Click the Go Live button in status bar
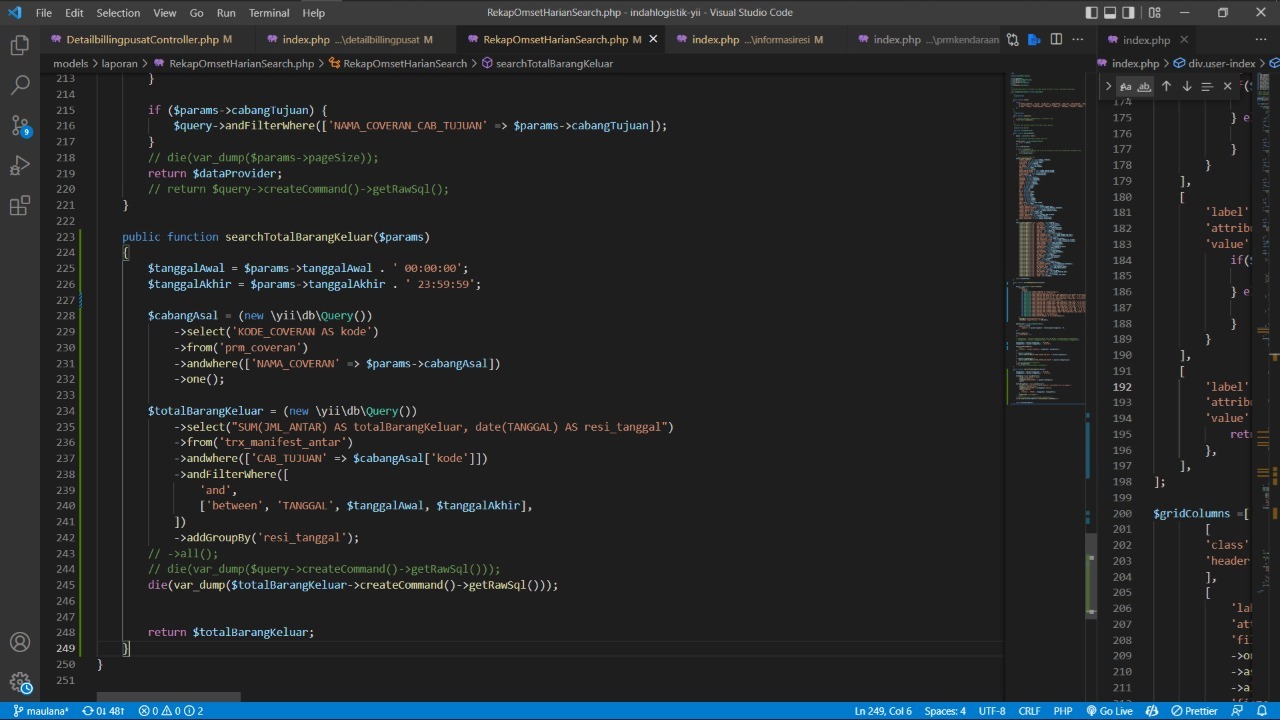 tap(1109, 711)
